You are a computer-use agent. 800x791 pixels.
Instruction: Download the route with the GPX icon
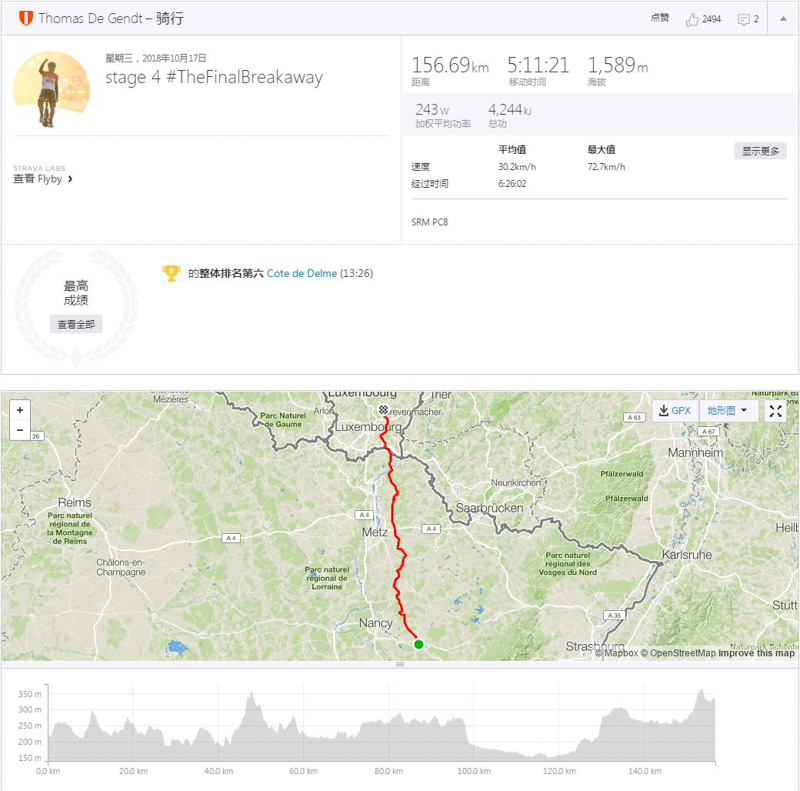664,410
